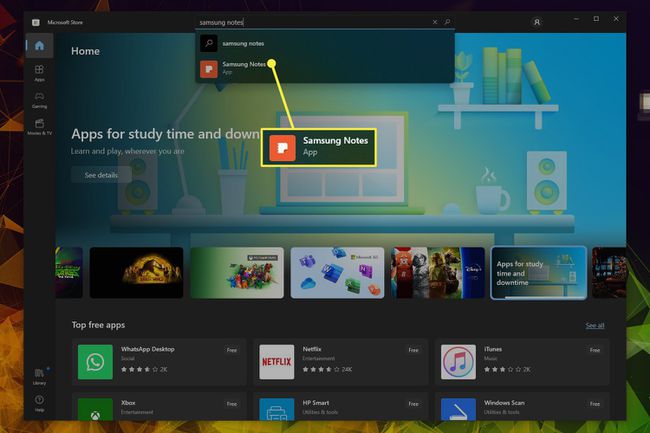Screen dimensions: 650x433
Task: Open the colorful characters game thumbnail
Action: (x=237, y=273)
